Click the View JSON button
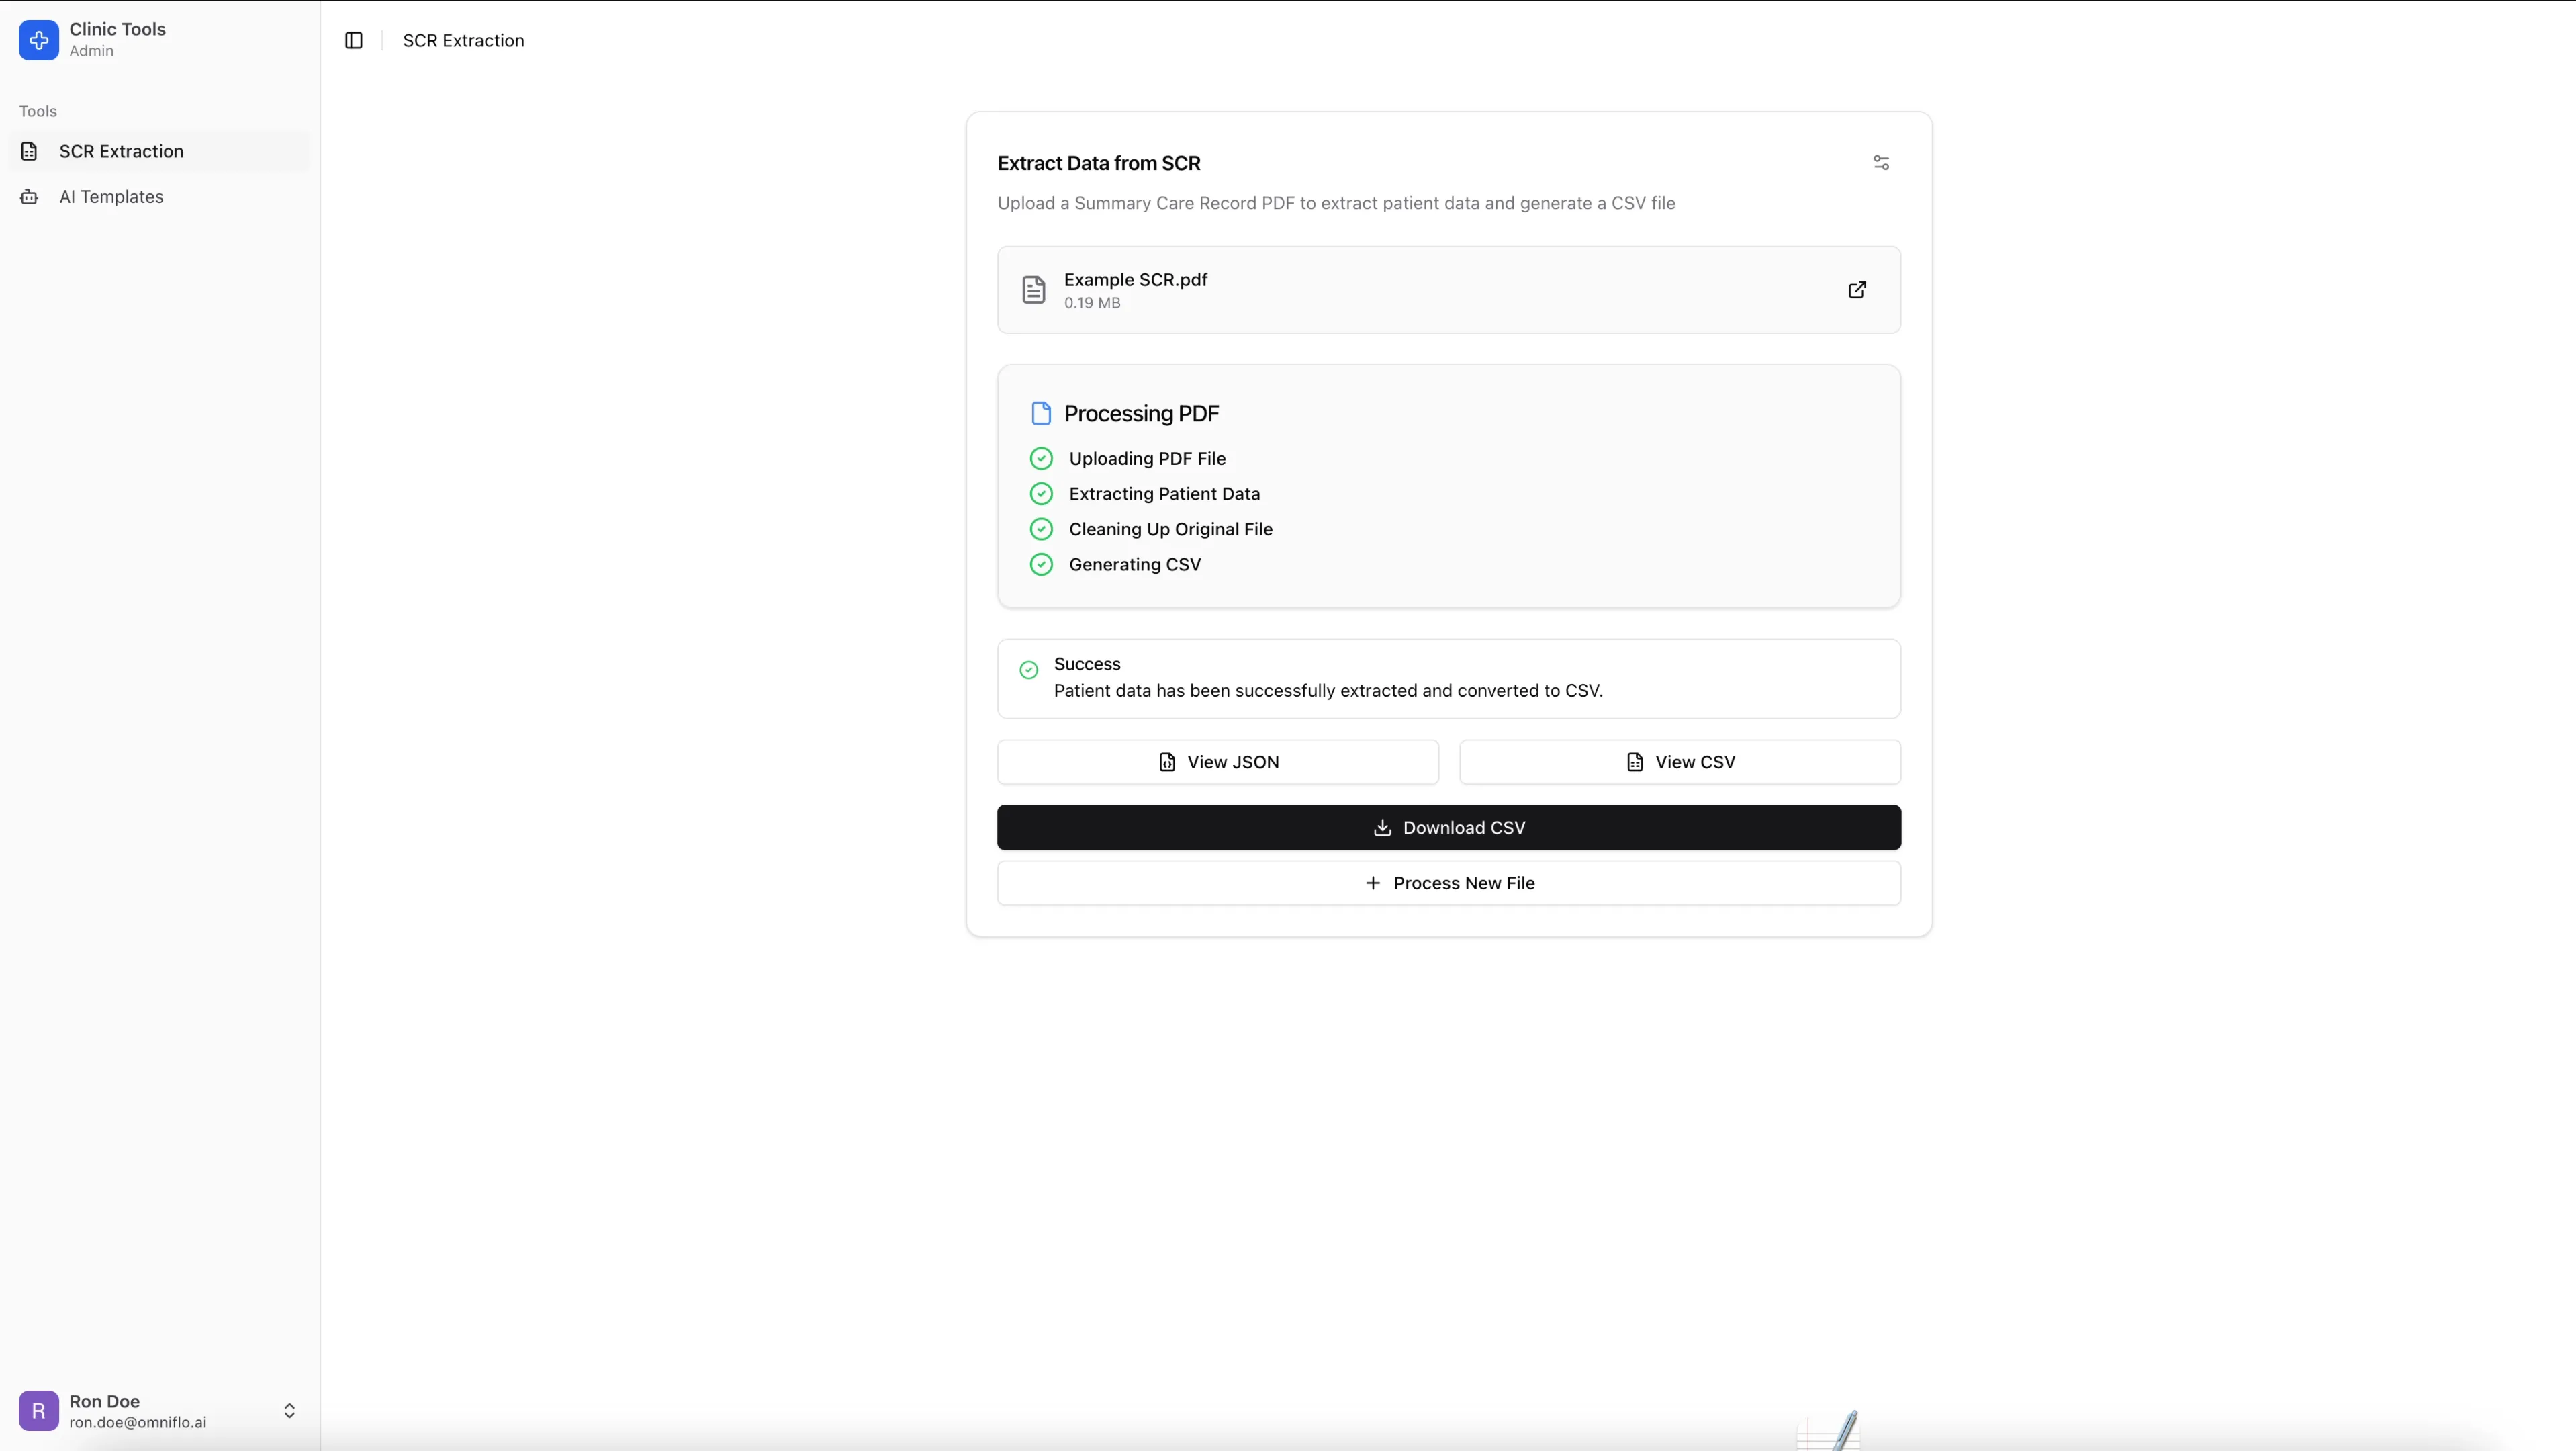Screen dimensions: 2576x1451 click(1217, 761)
